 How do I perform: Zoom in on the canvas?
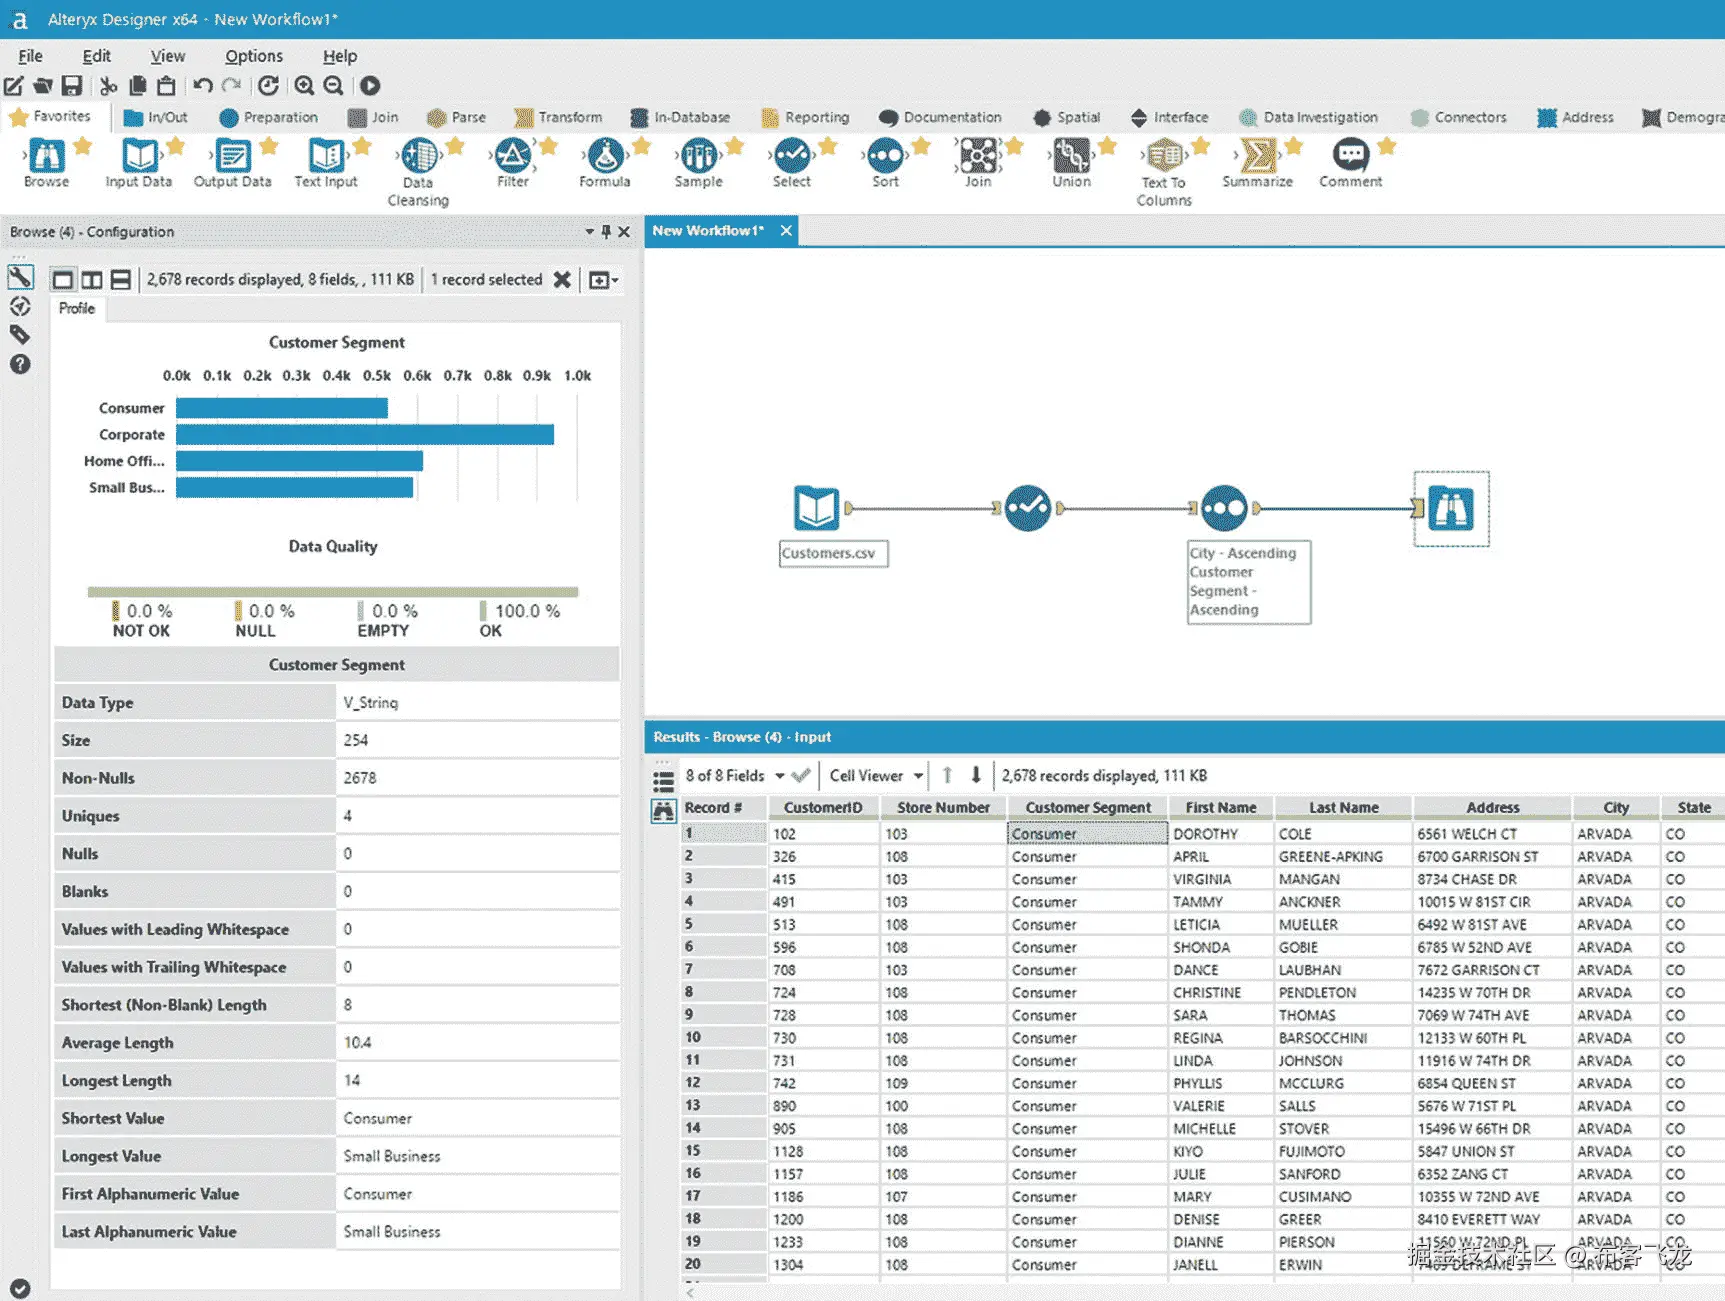(x=305, y=86)
